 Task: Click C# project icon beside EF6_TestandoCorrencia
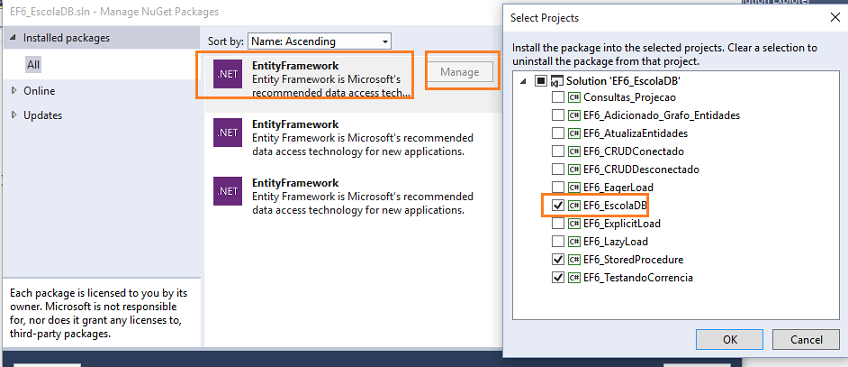(x=574, y=277)
